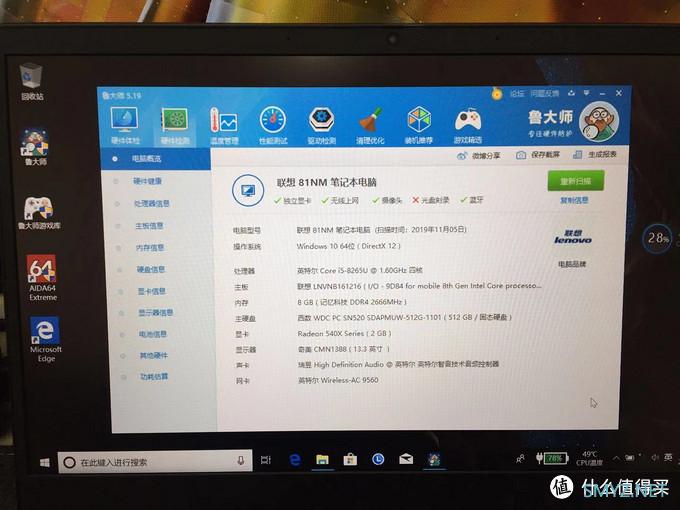680x510 pixels.
Task: Open the 鲁大师游戏库 desktop icon
Action: 39,213
